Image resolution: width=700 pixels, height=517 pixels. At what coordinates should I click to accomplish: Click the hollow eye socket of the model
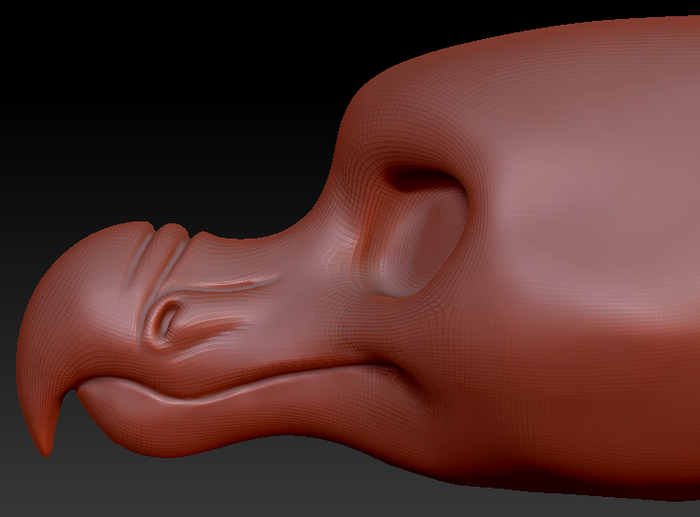click(x=412, y=232)
